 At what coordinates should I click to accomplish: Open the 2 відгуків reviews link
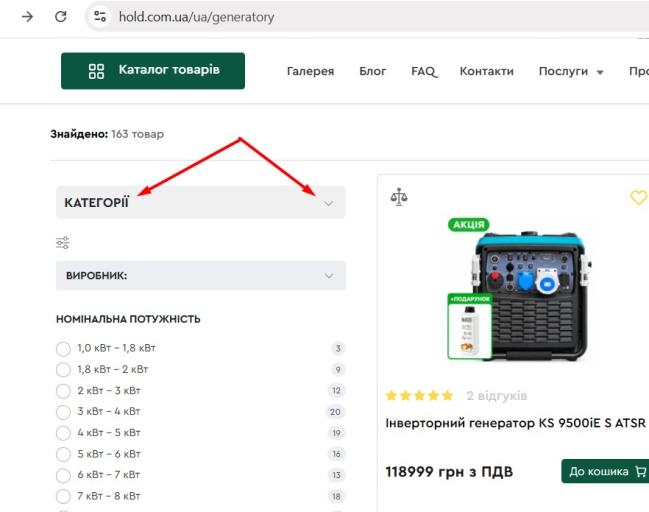[x=497, y=396]
